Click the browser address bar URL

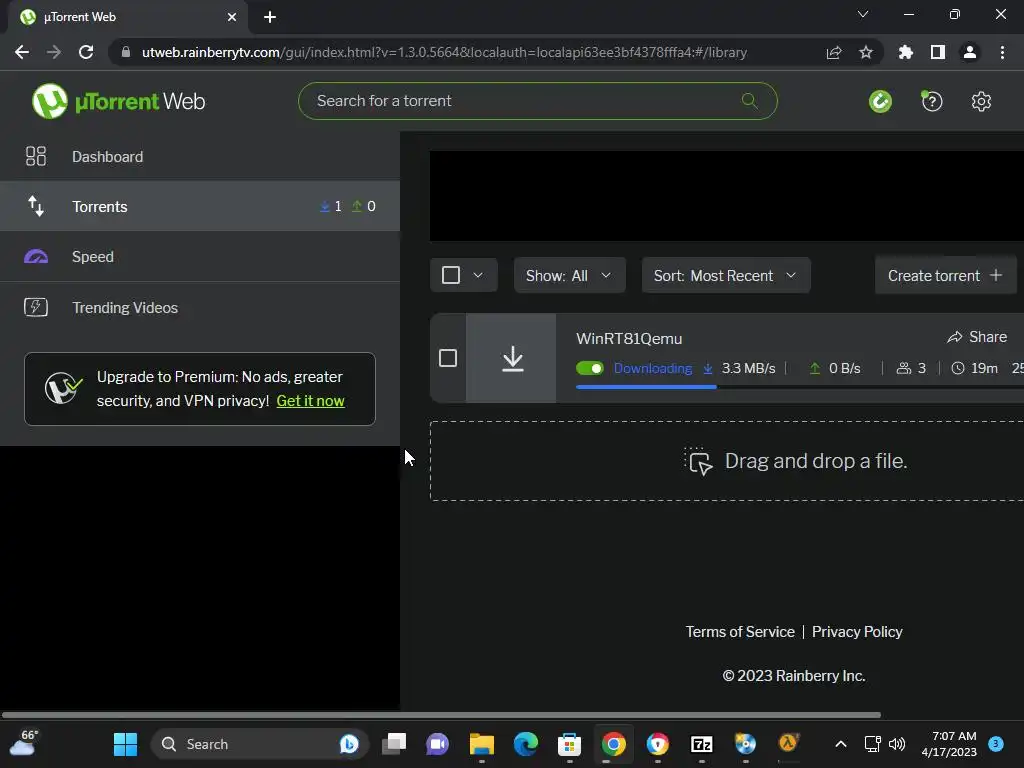[x=444, y=52]
